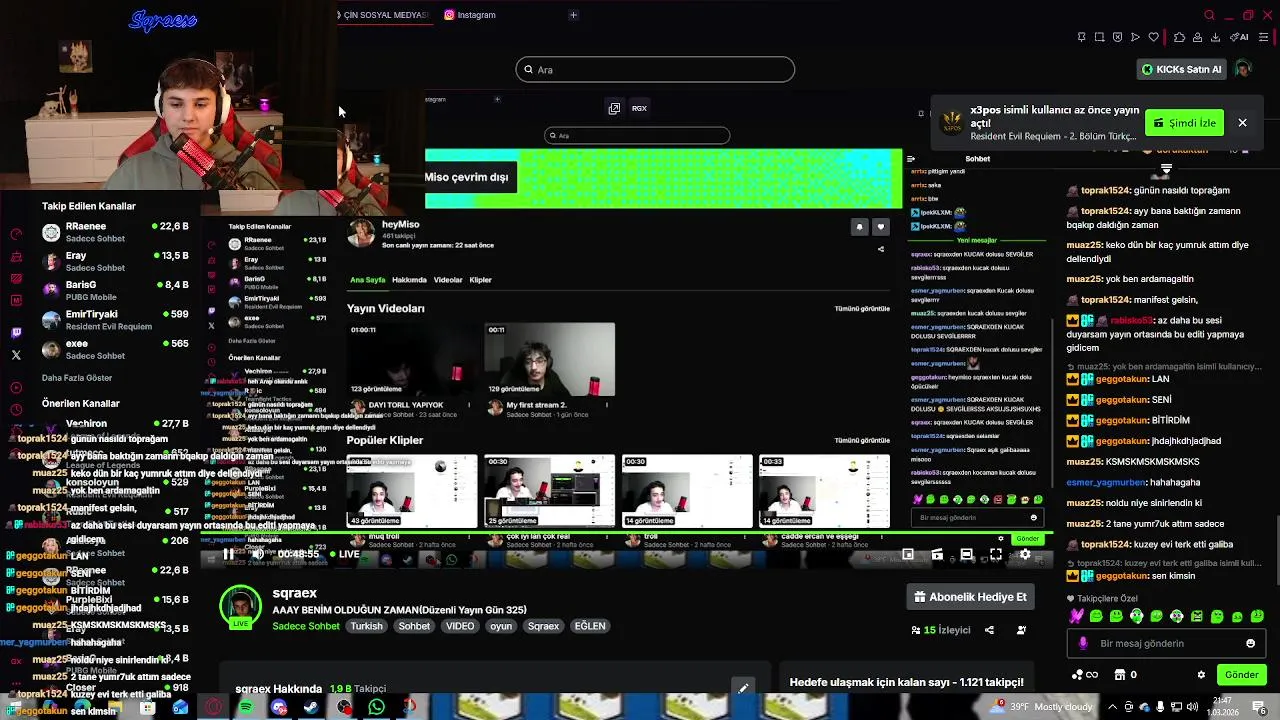Screen dimensions: 1280x720
Task: Open Sadece Sohbet category link
Action: point(306,626)
